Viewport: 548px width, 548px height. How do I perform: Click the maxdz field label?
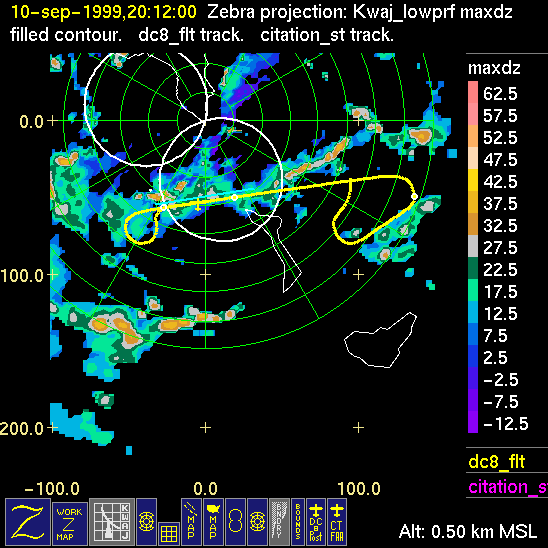pos(494,68)
